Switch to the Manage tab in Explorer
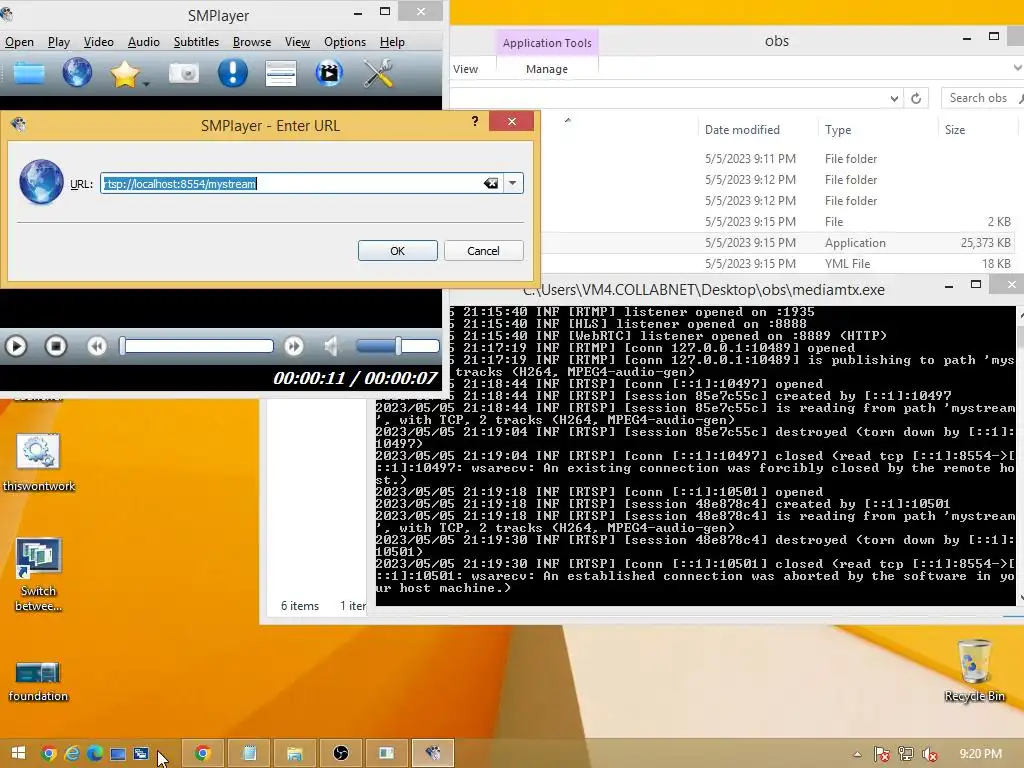The image size is (1024, 768). click(547, 69)
